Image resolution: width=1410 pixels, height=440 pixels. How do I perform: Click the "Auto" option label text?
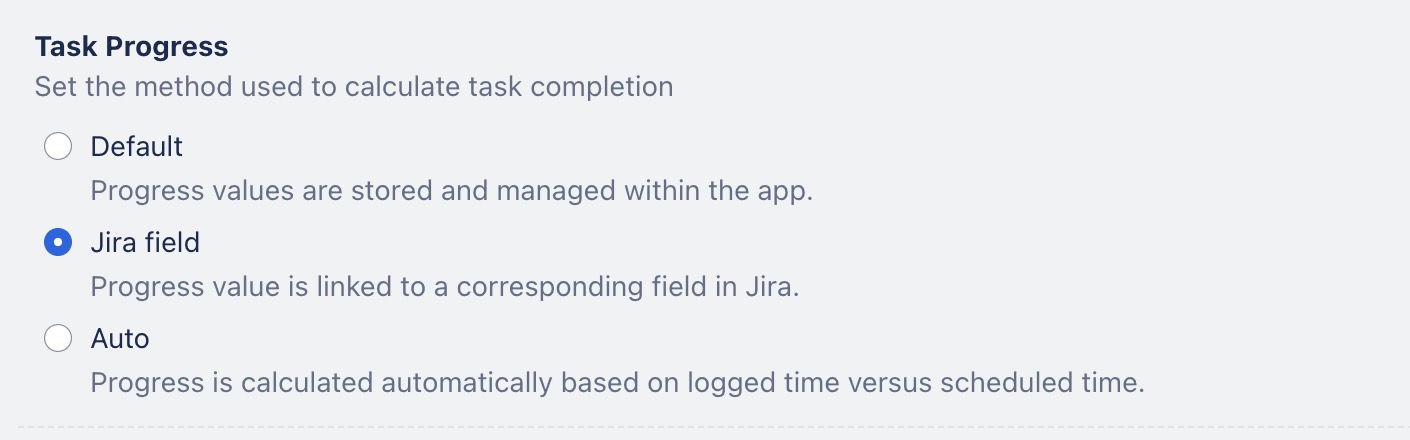[120, 339]
